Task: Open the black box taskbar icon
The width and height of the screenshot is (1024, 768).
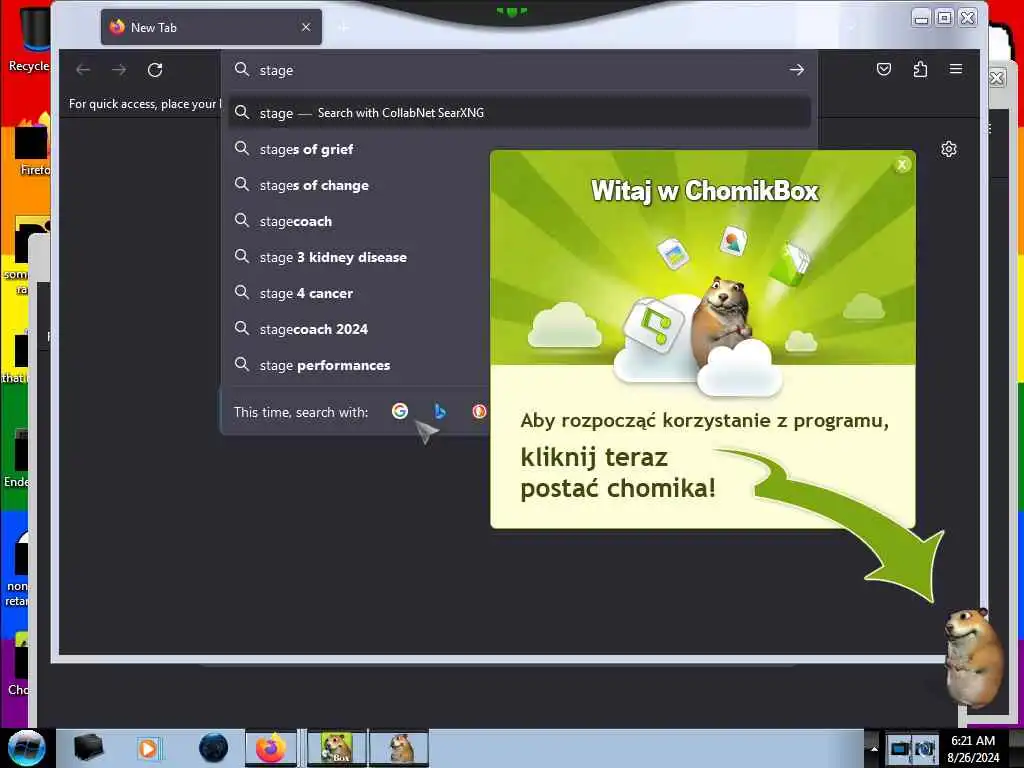Action: click(88, 748)
